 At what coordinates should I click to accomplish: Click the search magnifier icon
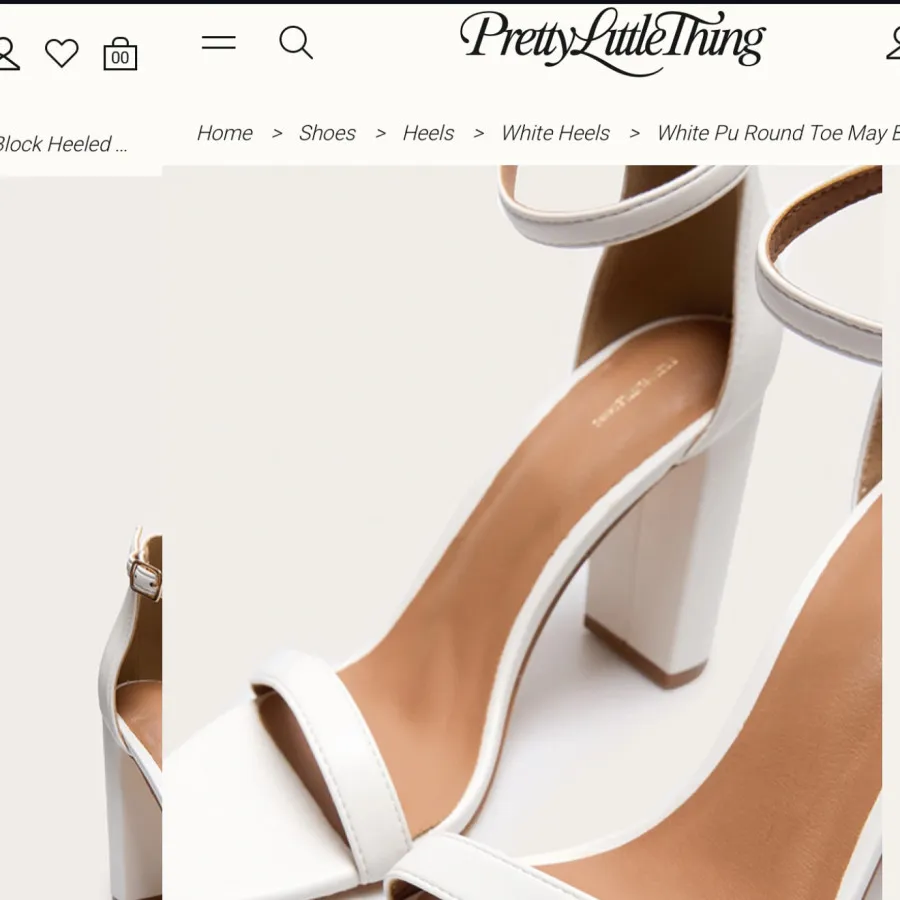click(x=296, y=43)
